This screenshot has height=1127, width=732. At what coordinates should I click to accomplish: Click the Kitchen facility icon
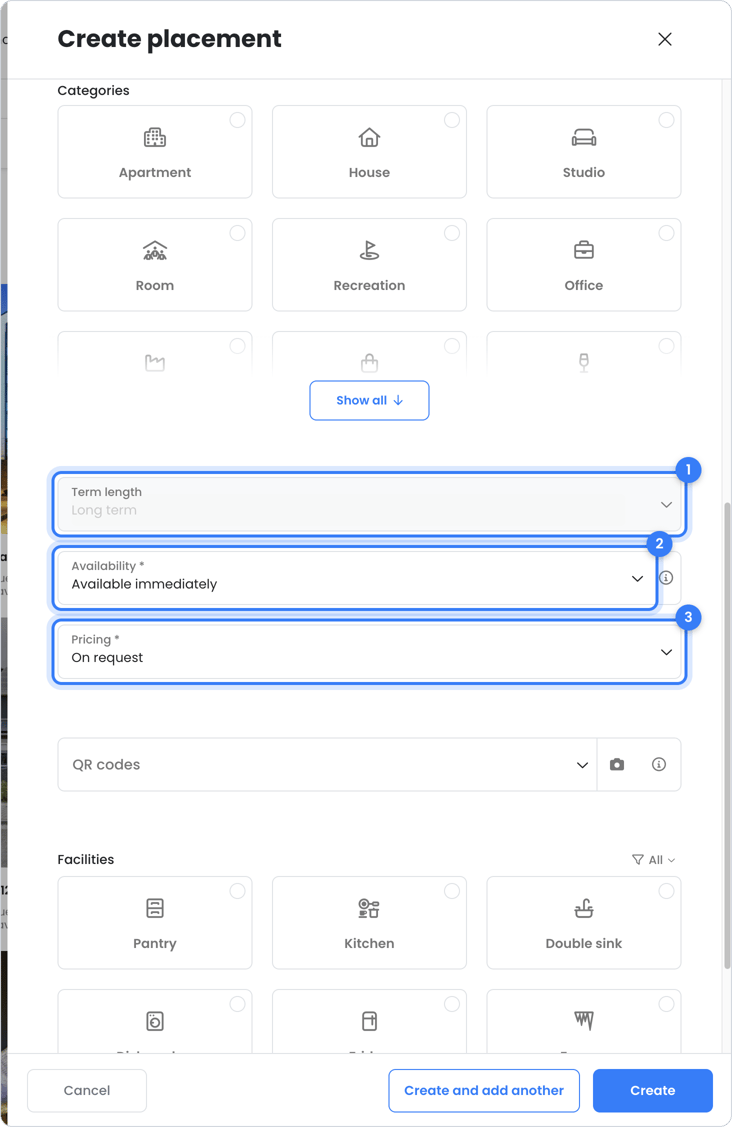(x=369, y=908)
